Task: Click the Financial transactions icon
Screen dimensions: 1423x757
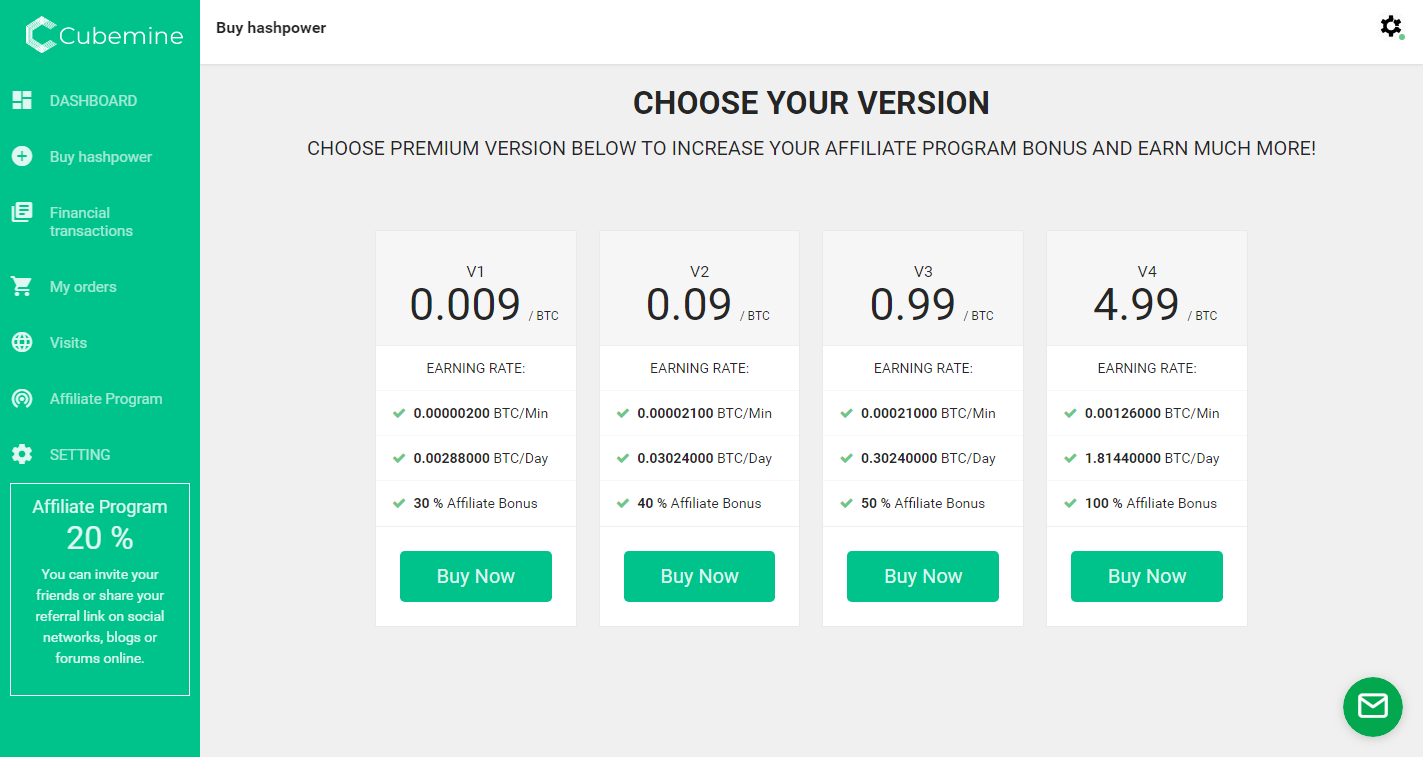Action: click(22, 212)
